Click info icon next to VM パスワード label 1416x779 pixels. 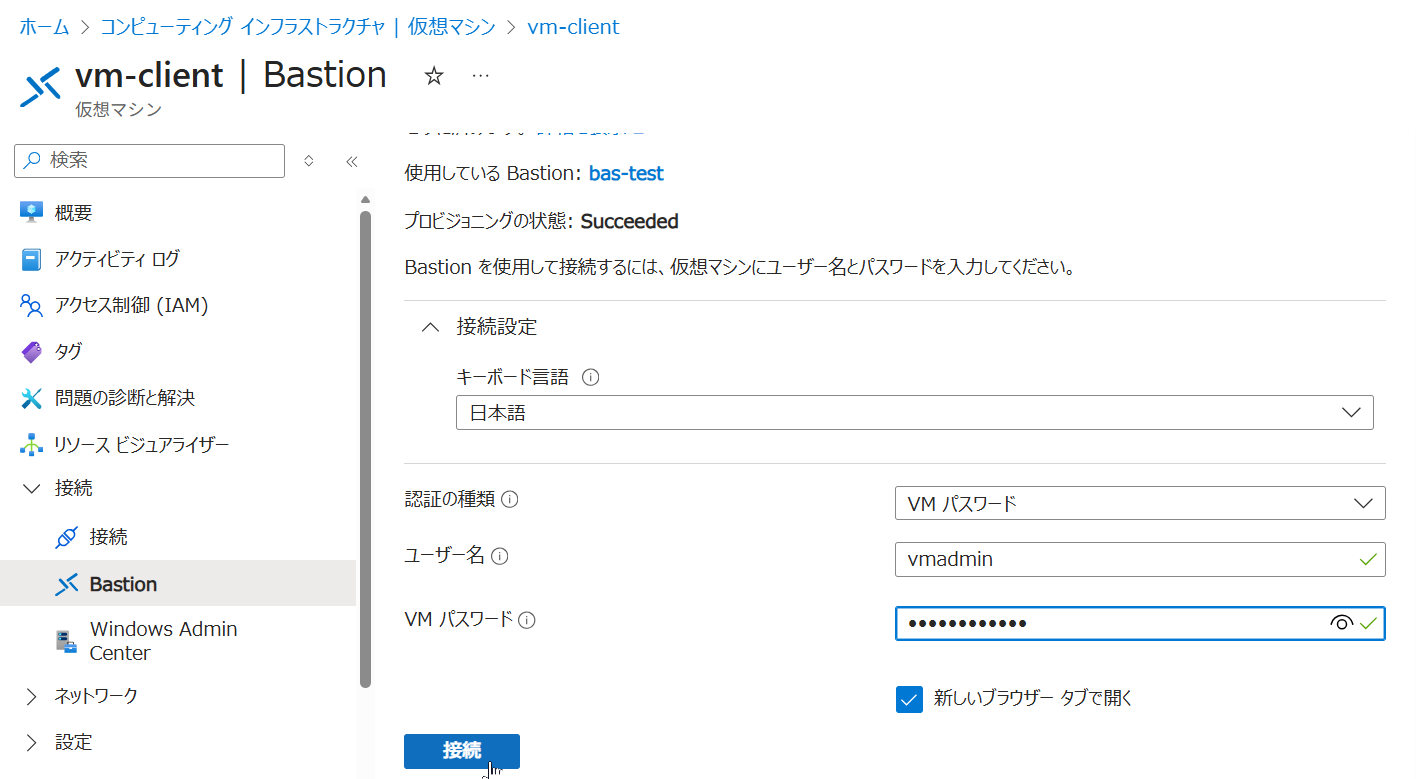tap(527, 620)
